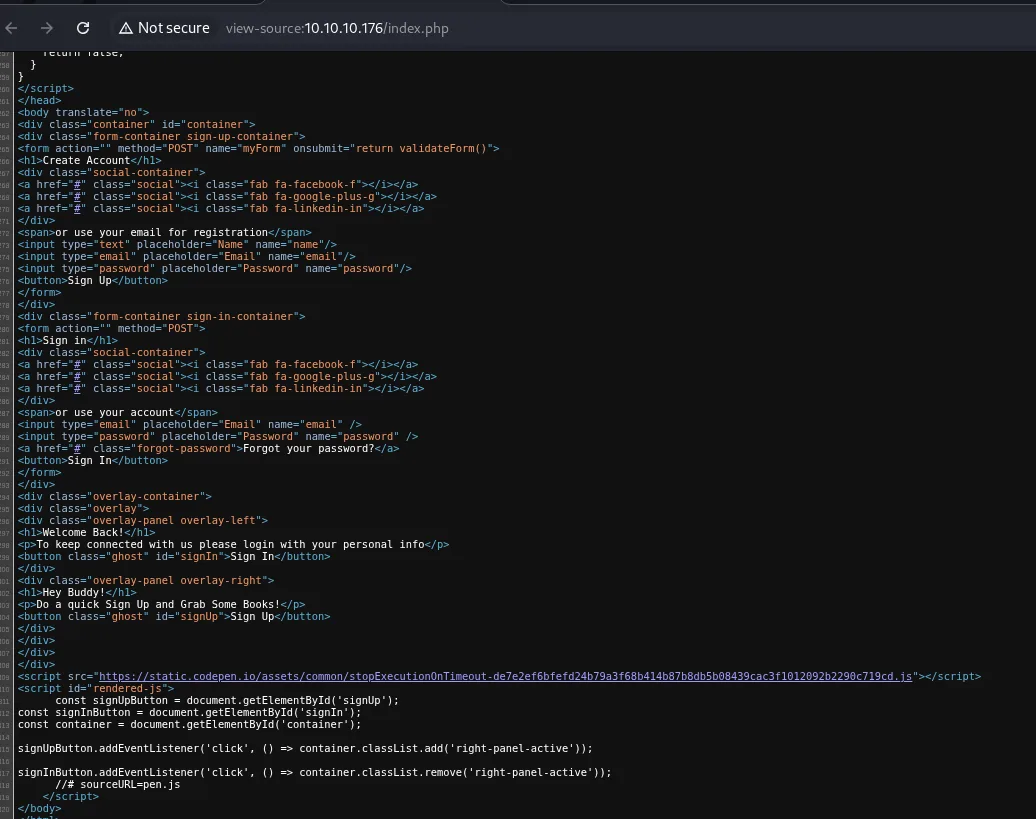Select the sign-in form line without an onsubmit attribute
Viewport: 1036px width, 819px height.
[111, 328]
